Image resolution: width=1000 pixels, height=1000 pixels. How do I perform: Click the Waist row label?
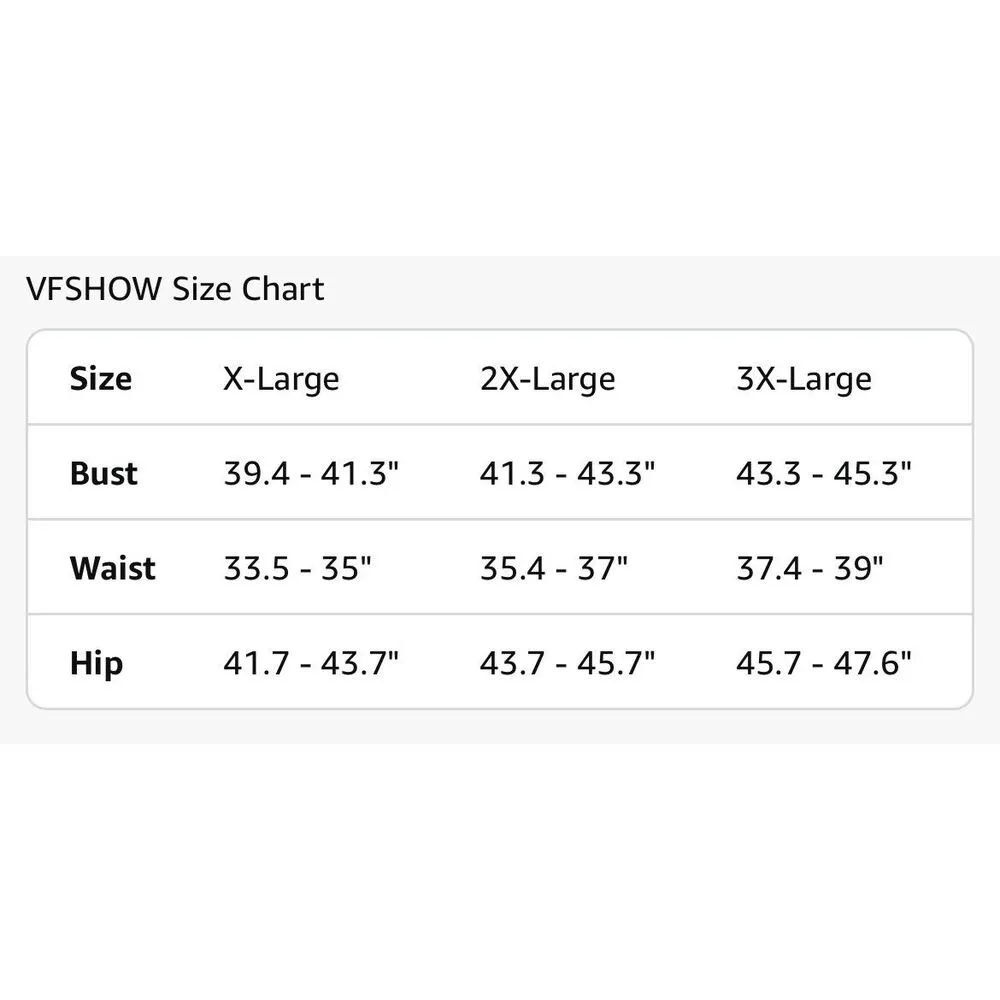pos(112,568)
